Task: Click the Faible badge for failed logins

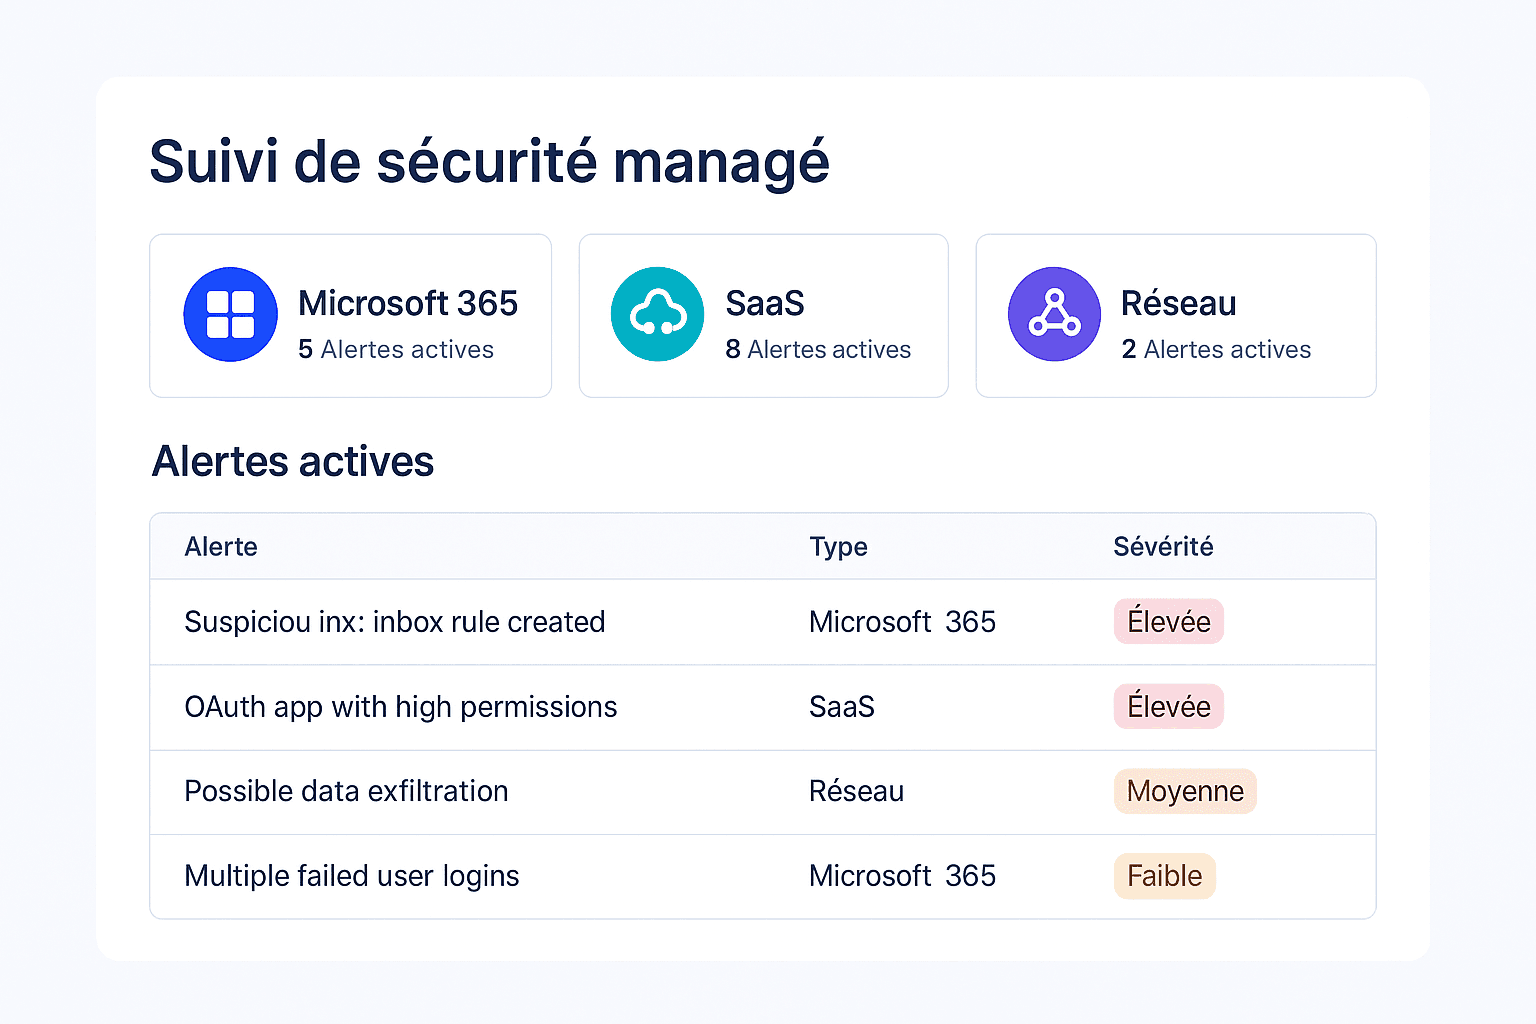Action: click(1164, 876)
